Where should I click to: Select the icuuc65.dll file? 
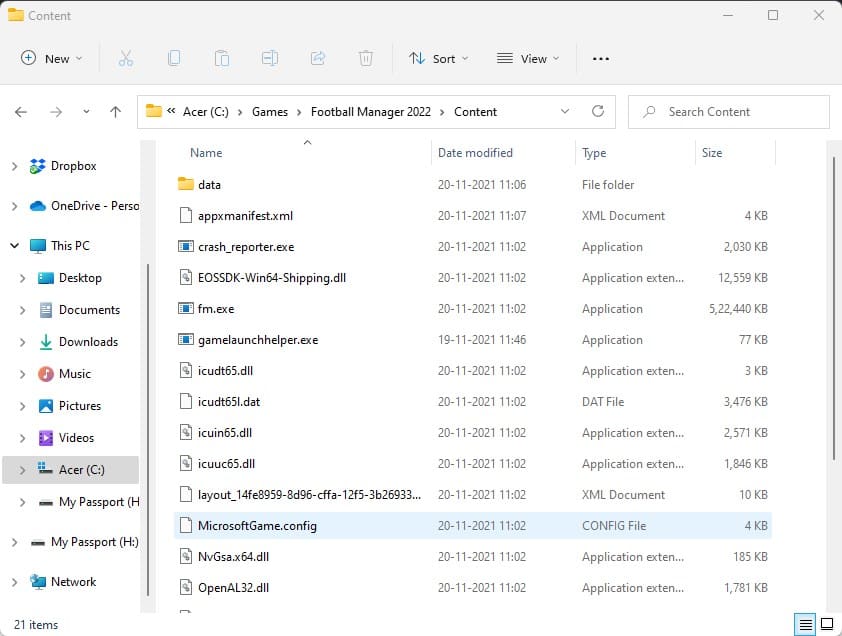473,464
